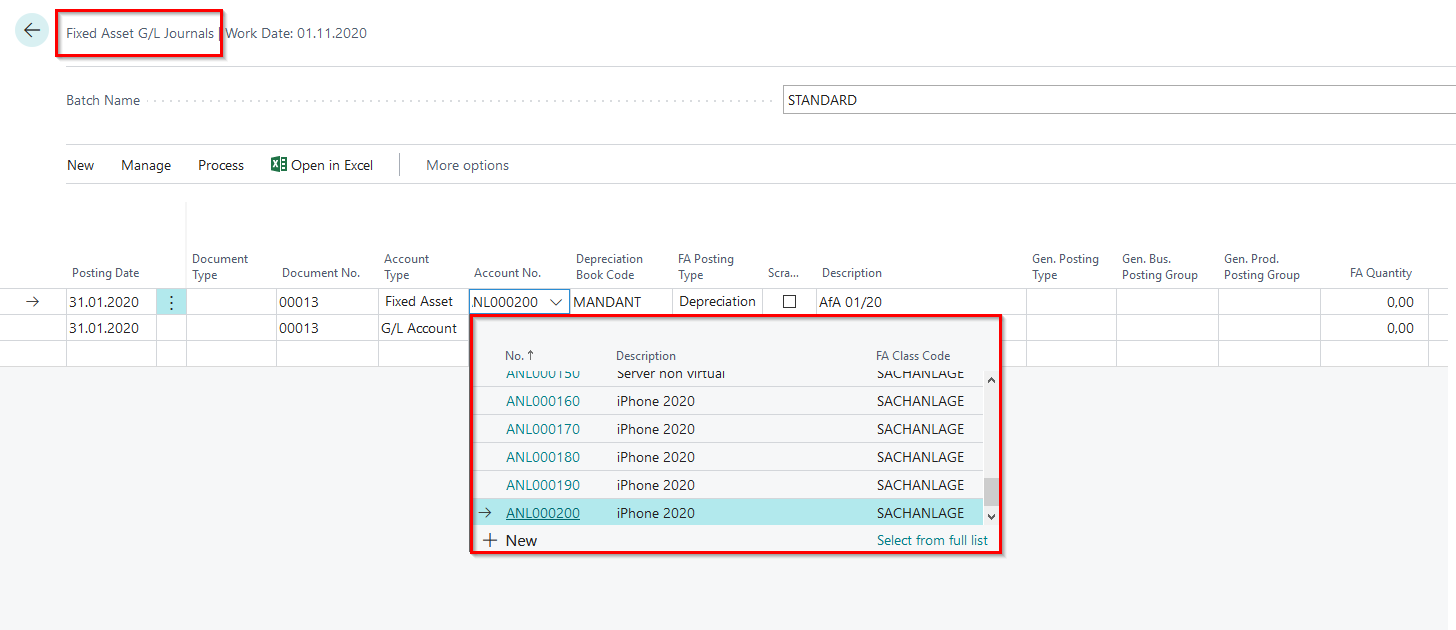This screenshot has height=630, width=1456.
Task: Click the MANDANT Depreciation Book Code cell
Action: point(620,302)
